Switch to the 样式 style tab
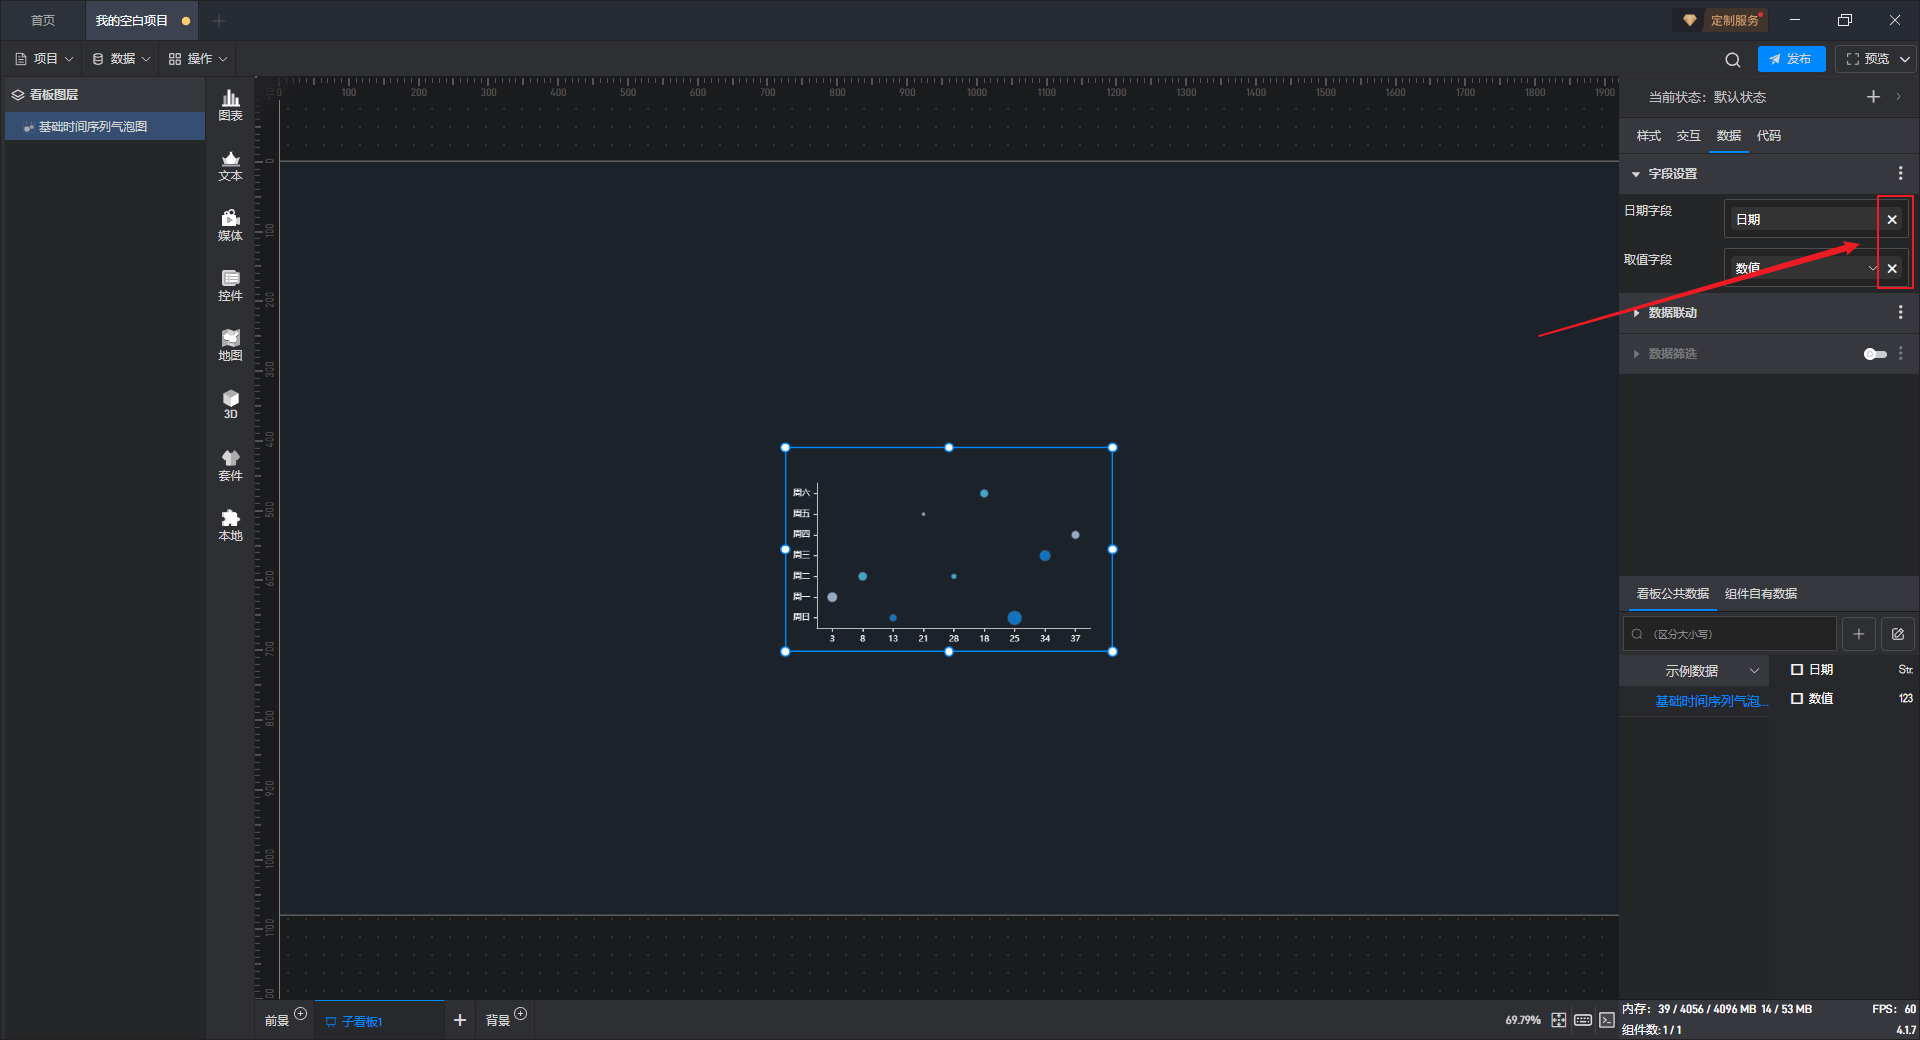This screenshot has height=1040, width=1920. click(x=1648, y=136)
